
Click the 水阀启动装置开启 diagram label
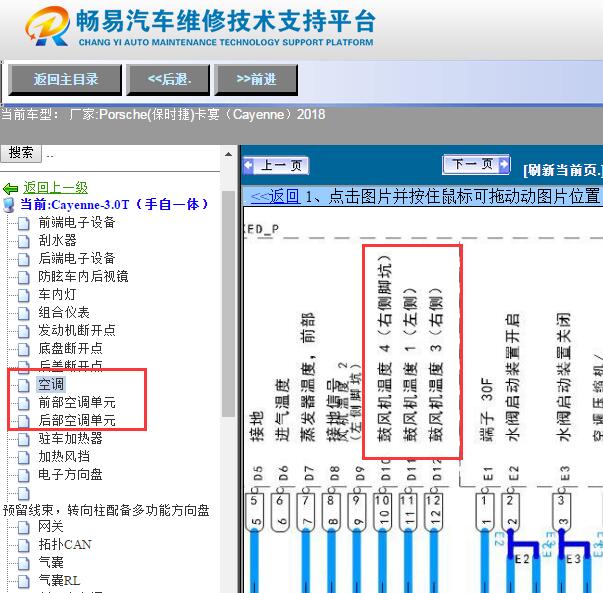coord(512,377)
